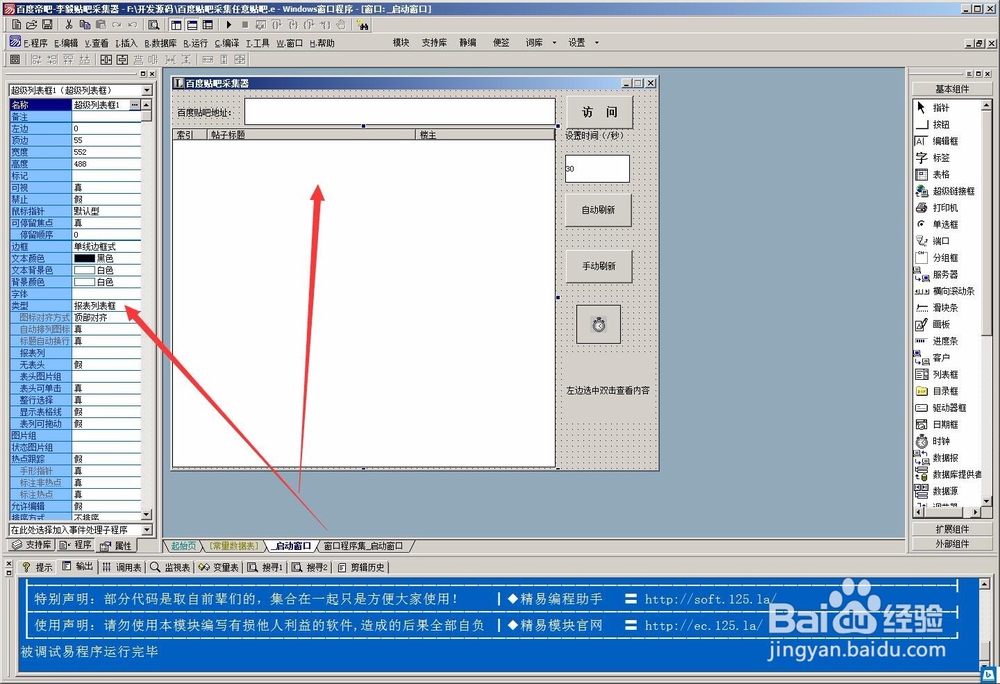1000x684 pixels.
Task: Open the B.数据库 menu
Action: pos(160,43)
